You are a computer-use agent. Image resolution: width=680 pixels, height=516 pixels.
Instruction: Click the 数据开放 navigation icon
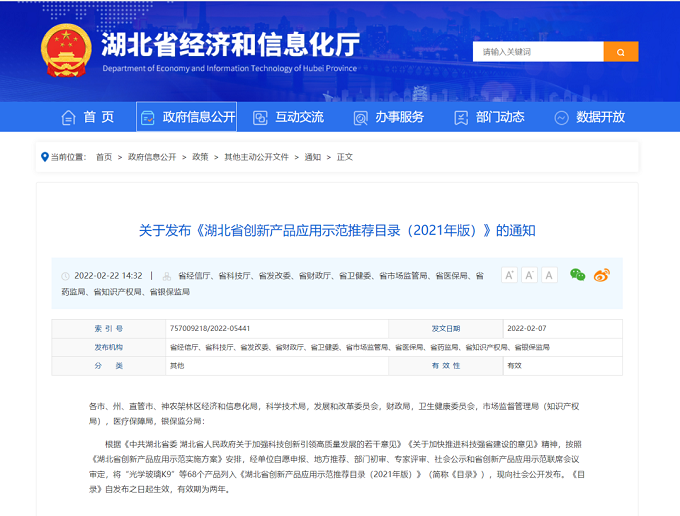[x=561, y=117]
